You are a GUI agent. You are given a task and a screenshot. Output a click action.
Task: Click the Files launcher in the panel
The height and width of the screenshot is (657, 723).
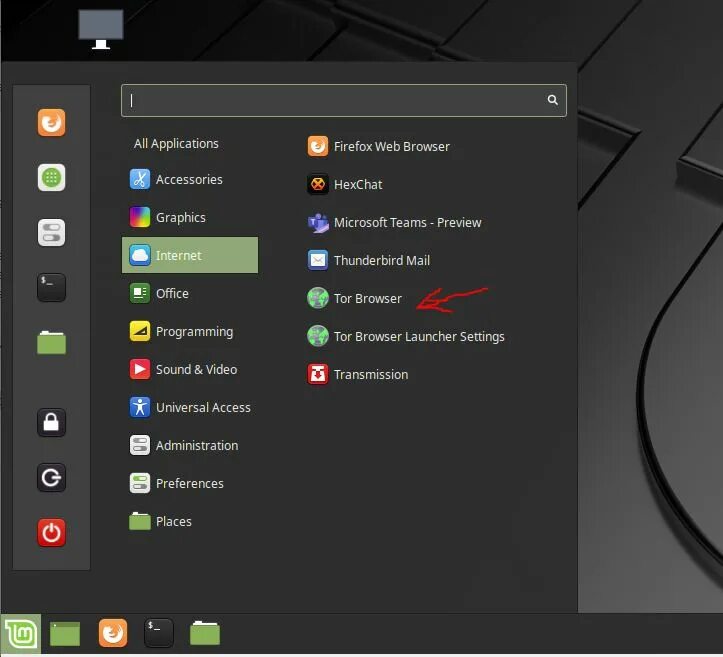point(205,633)
